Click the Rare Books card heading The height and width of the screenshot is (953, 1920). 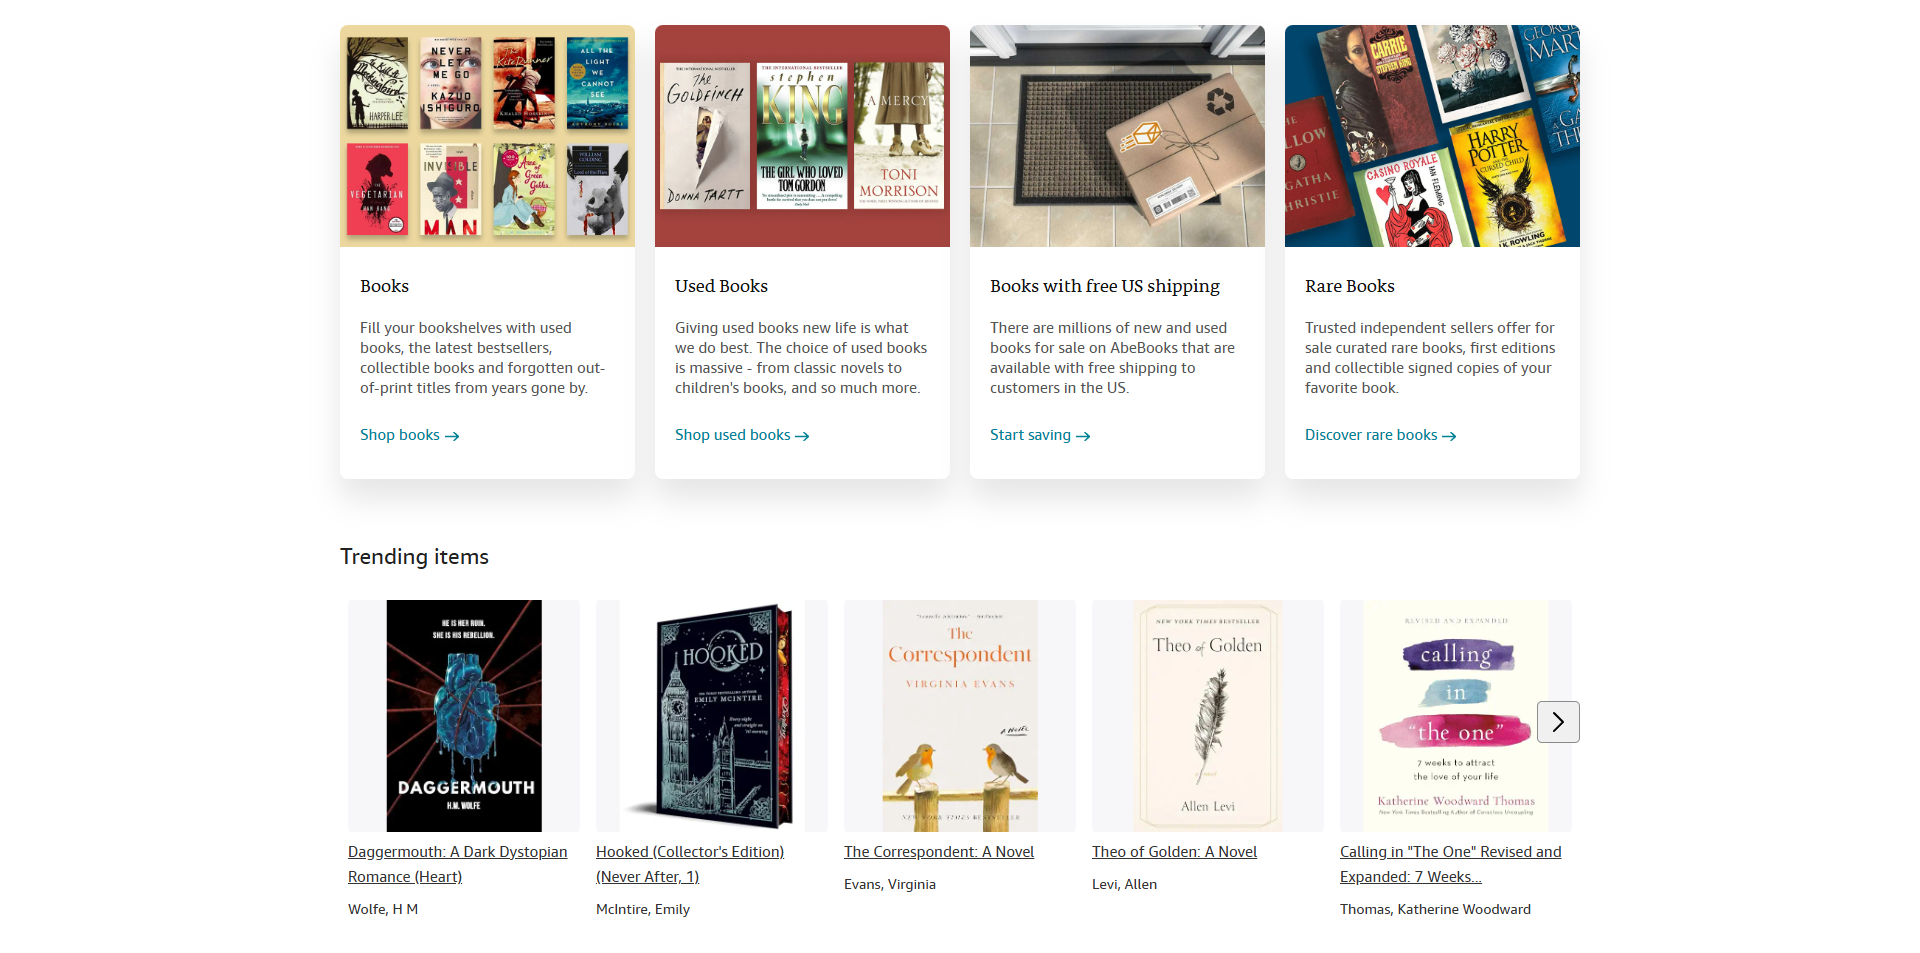[1349, 286]
